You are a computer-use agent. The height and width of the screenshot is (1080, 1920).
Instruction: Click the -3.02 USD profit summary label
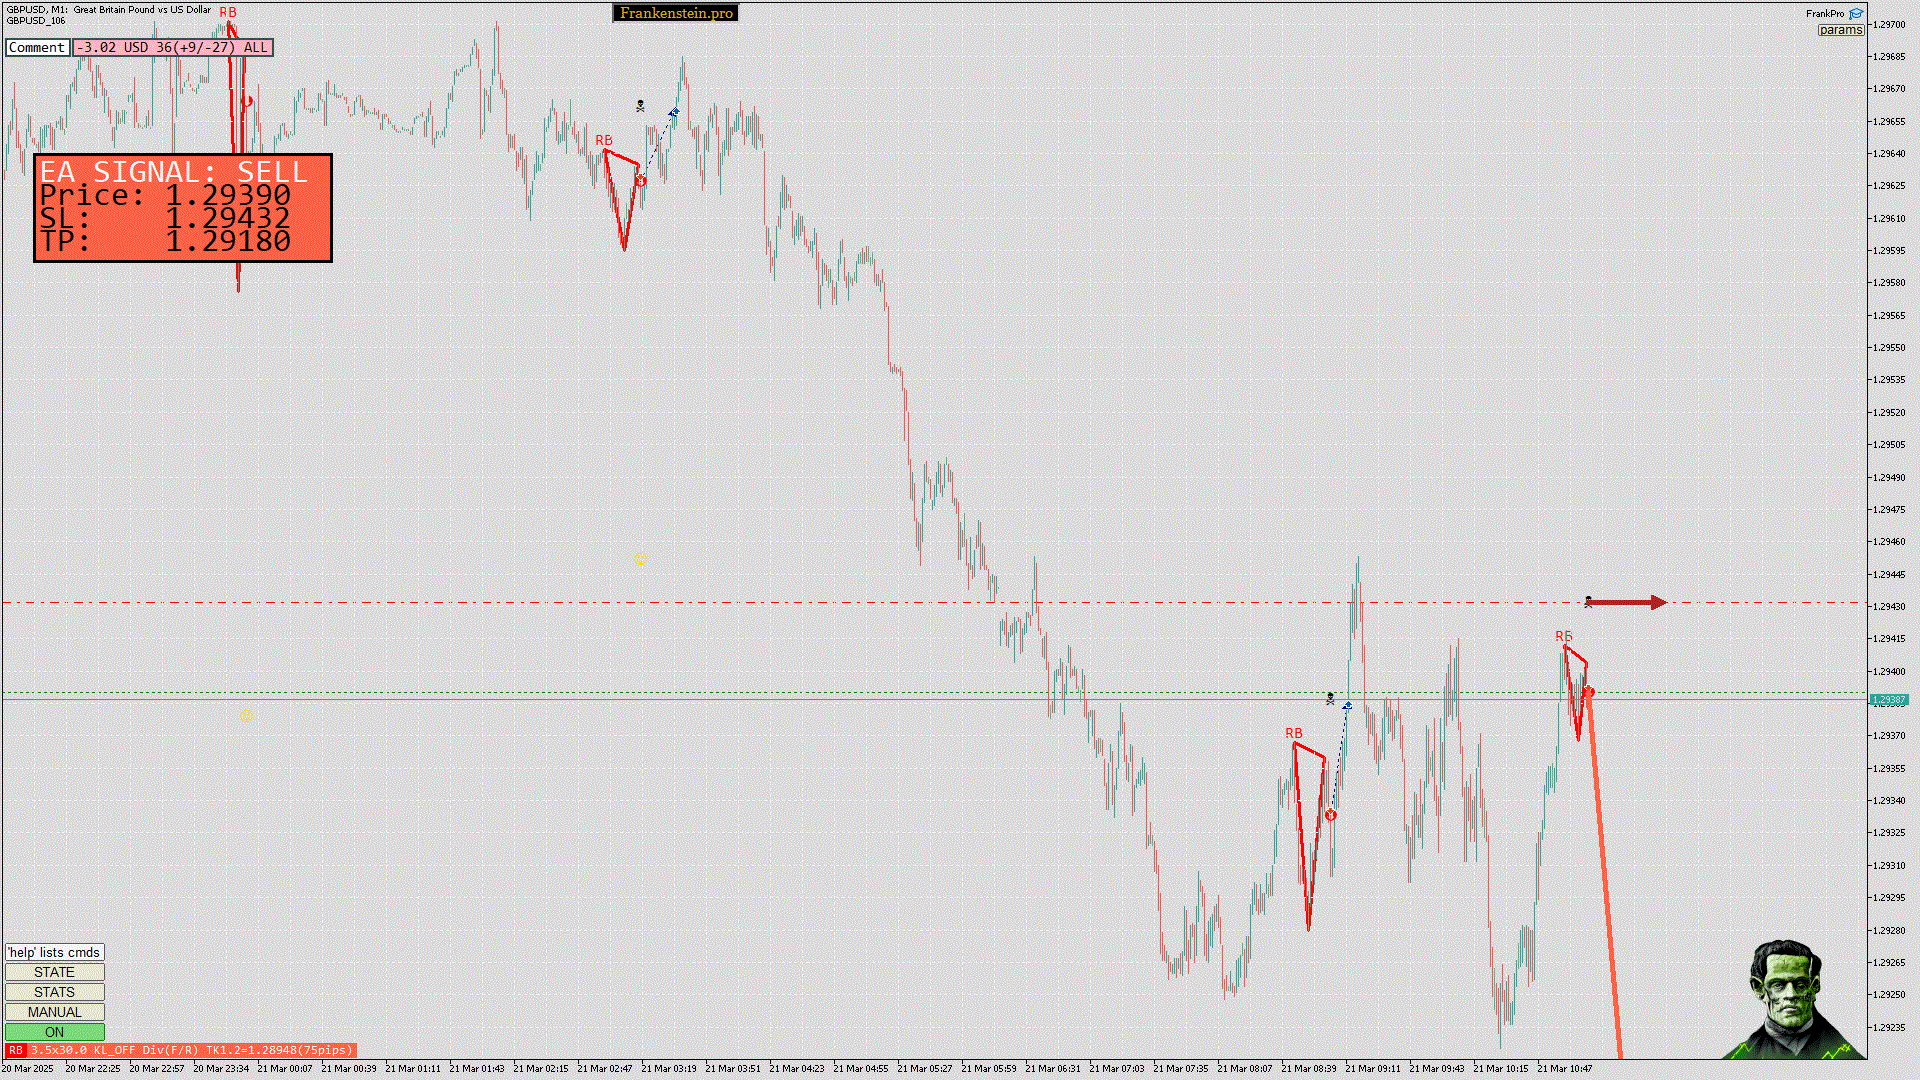tap(172, 47)
